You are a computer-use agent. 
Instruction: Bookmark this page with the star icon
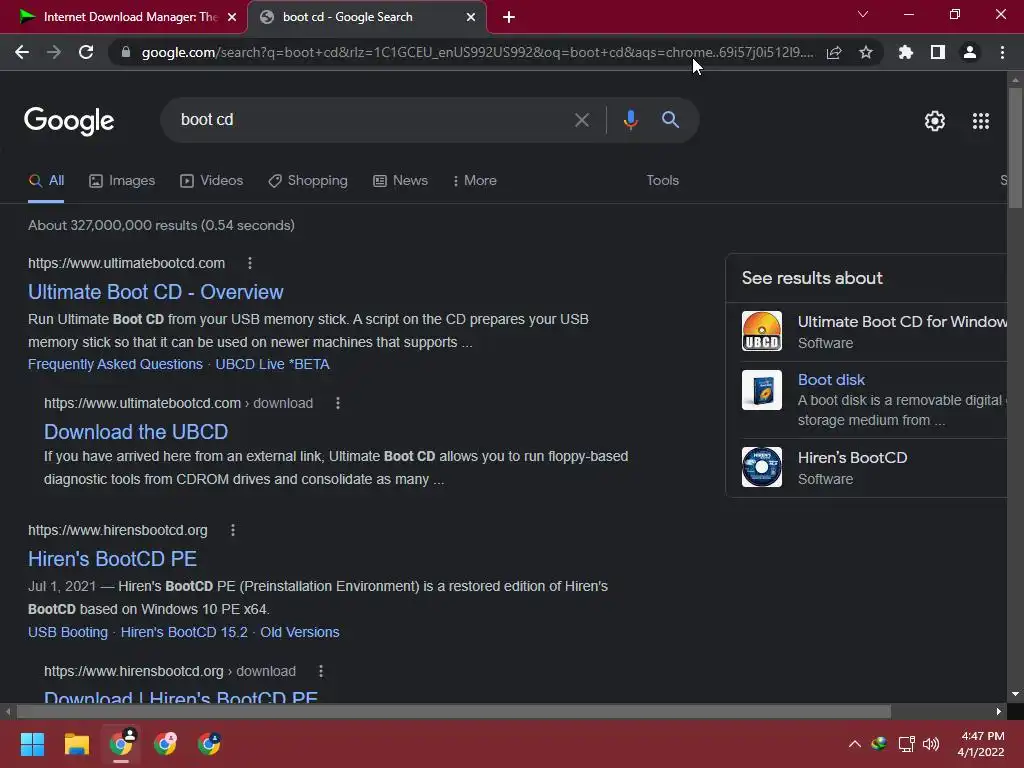point(866,52)
